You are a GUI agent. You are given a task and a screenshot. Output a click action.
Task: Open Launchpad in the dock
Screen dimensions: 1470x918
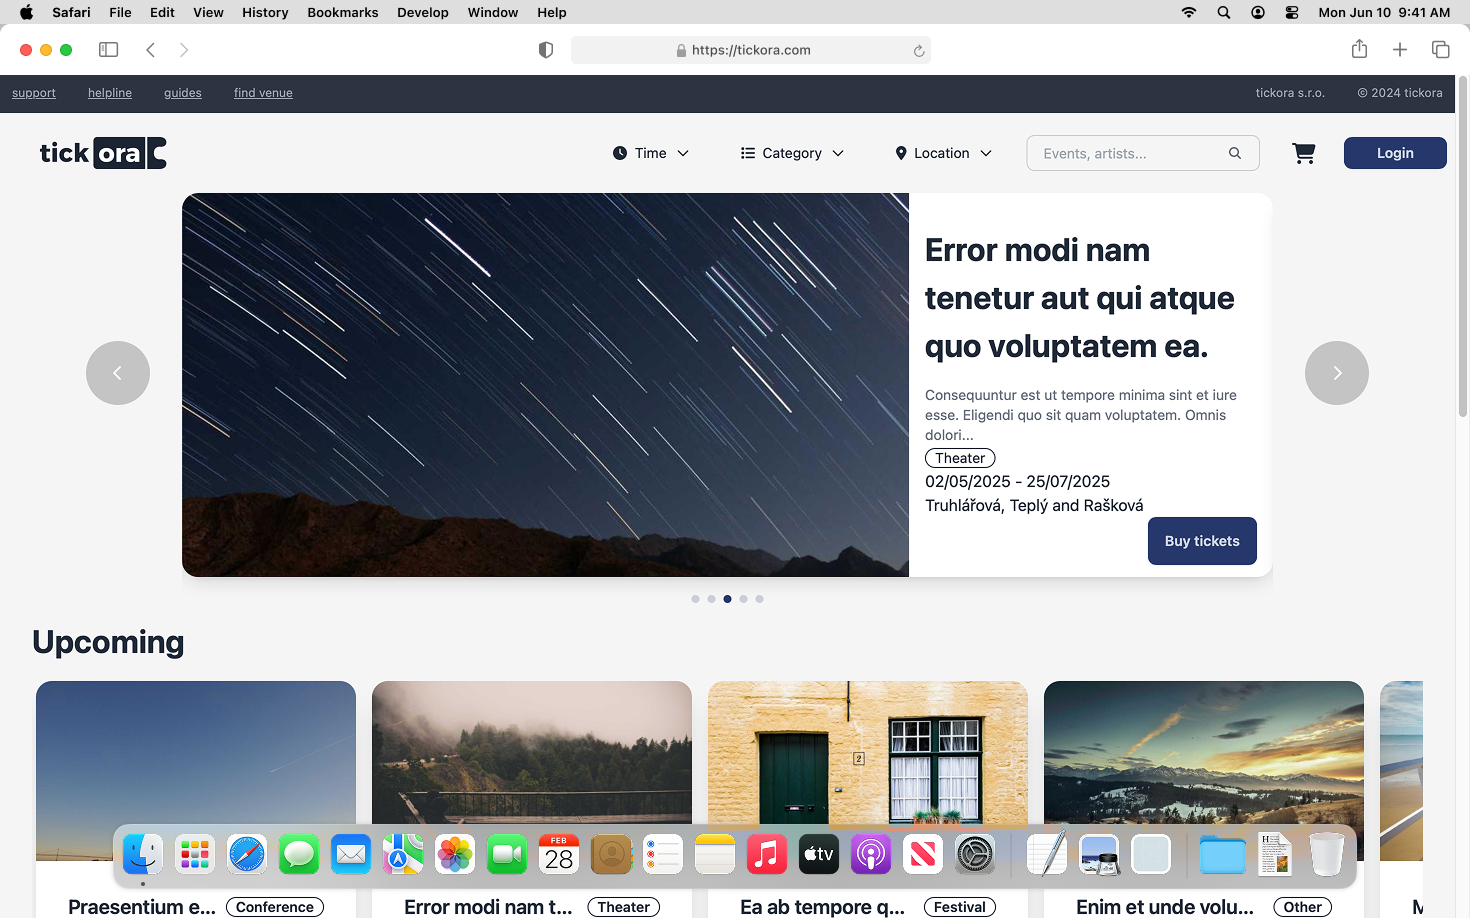pyautogui.click(x=195, y=854)
